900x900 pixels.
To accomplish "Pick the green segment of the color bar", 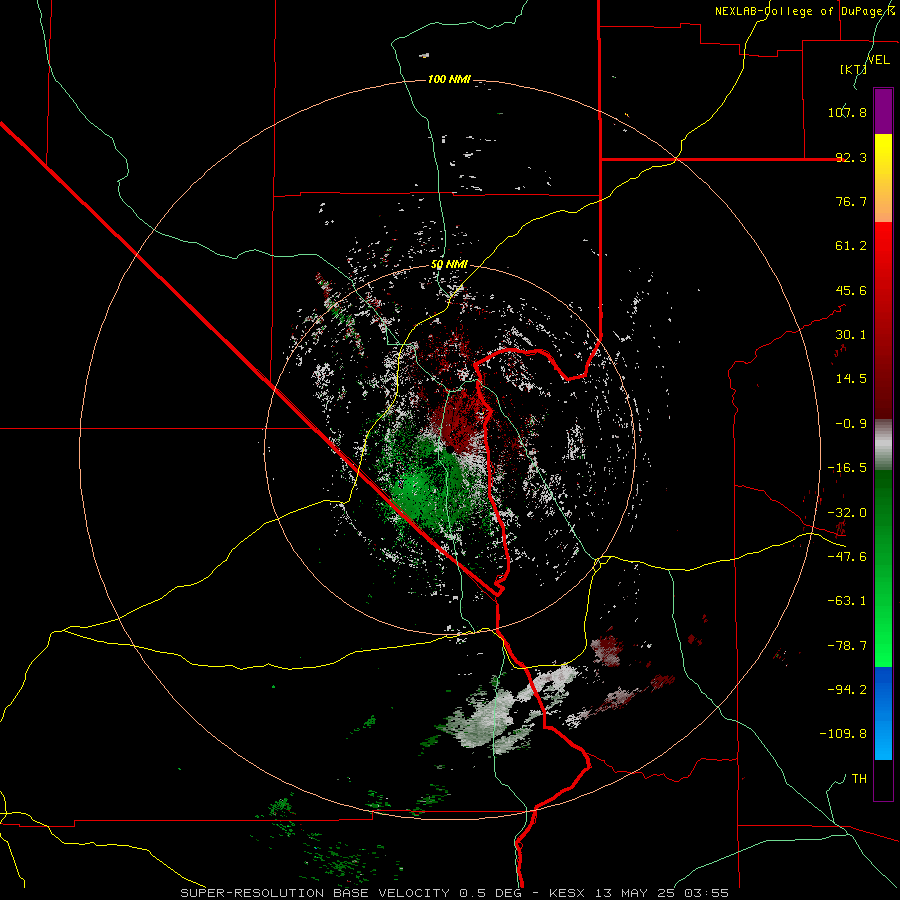I will click(883, 568).
